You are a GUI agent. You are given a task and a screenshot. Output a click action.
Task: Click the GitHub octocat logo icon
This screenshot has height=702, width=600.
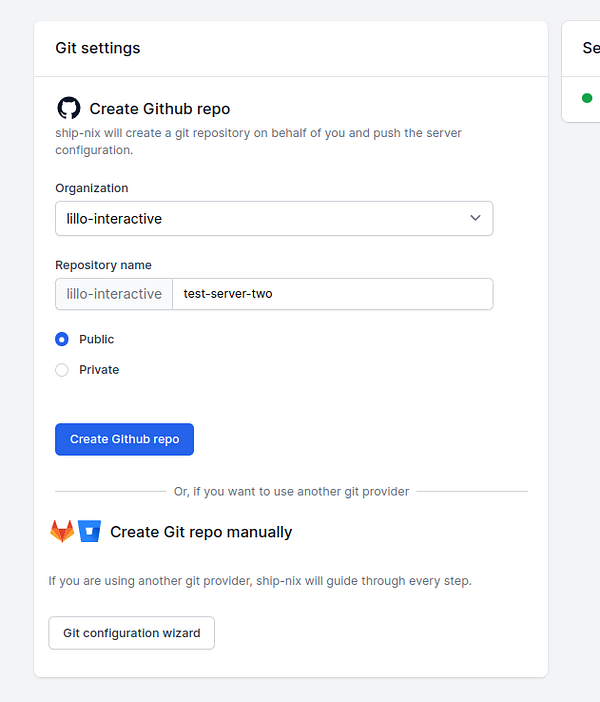68,108
